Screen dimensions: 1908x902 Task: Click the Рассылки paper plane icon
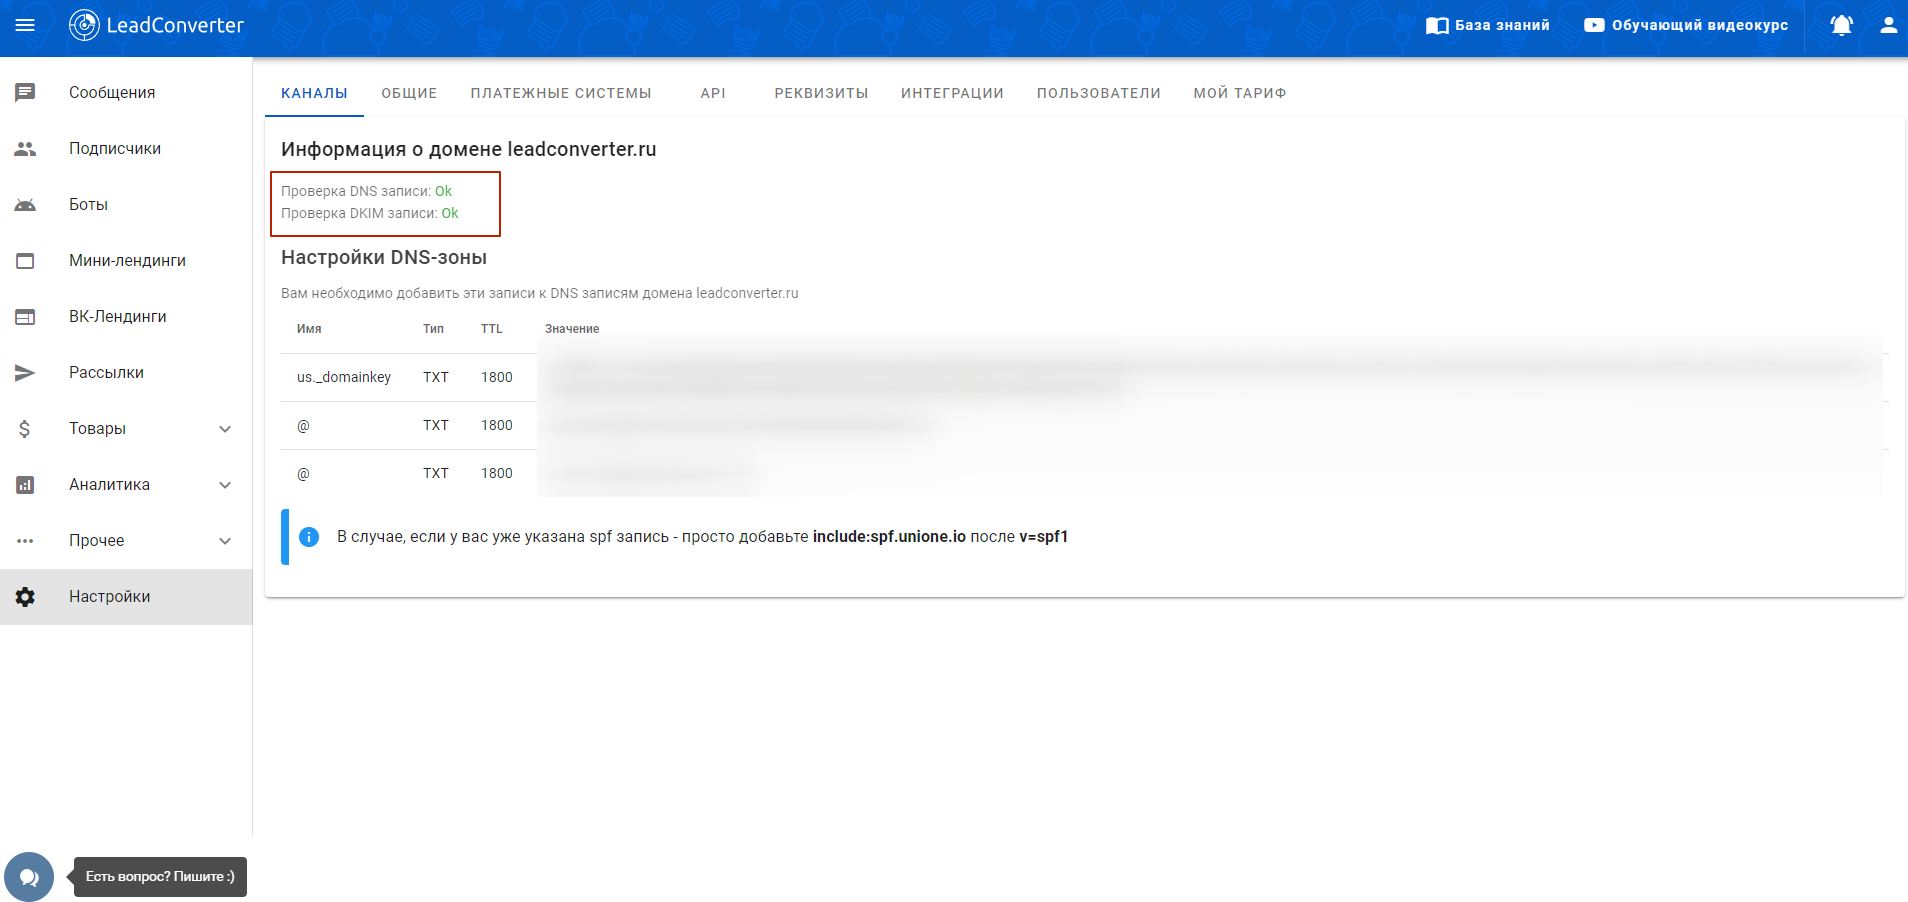pyautogui.click(x=25, y=372)
